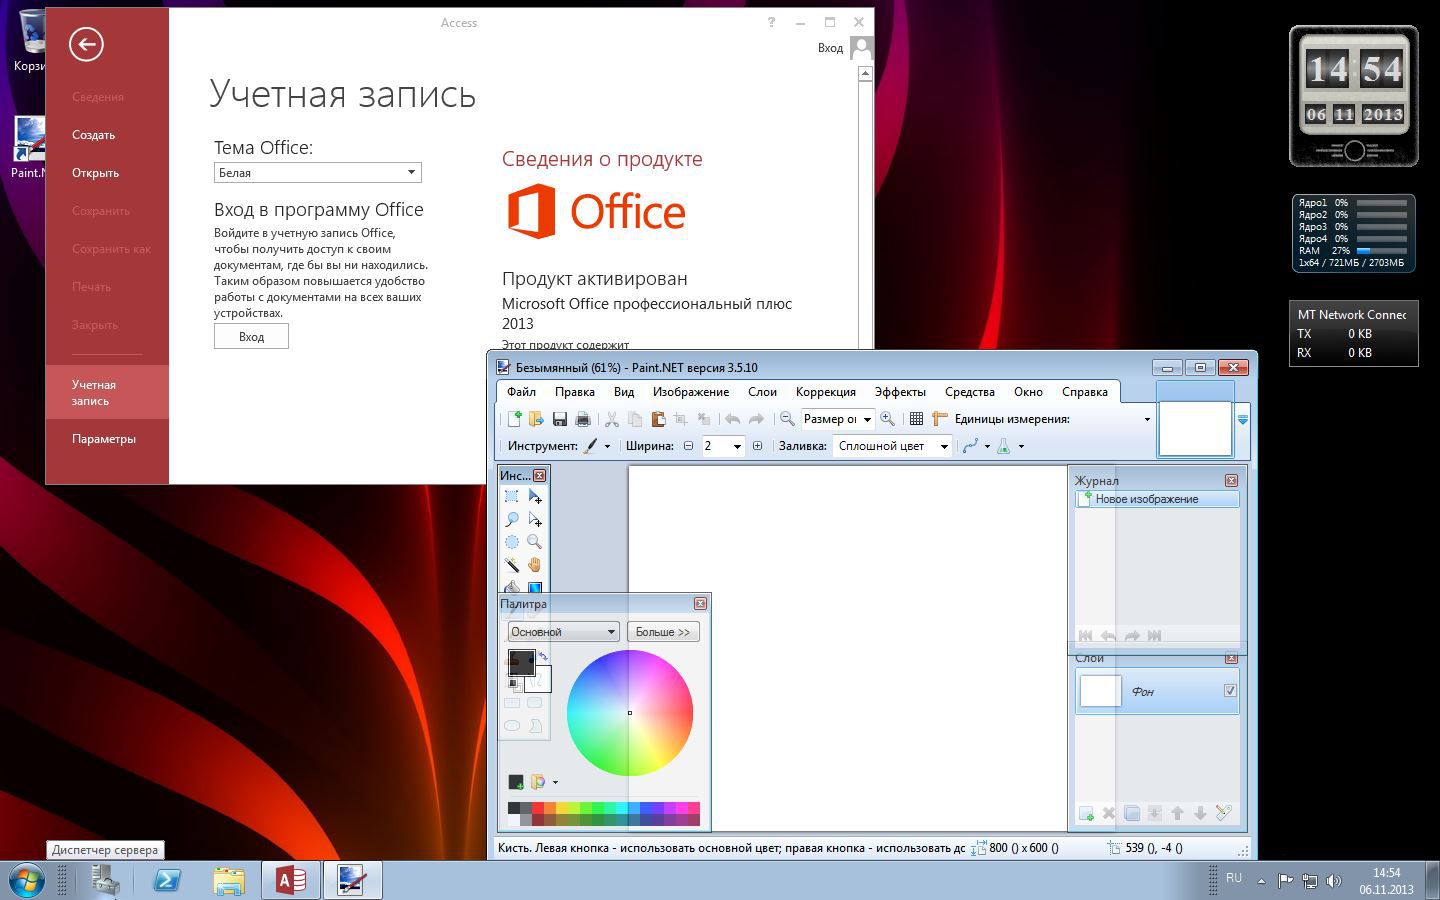
Task: Select Новое изображение history entry
Action: pyautogui.click(x=1157, y=499)
